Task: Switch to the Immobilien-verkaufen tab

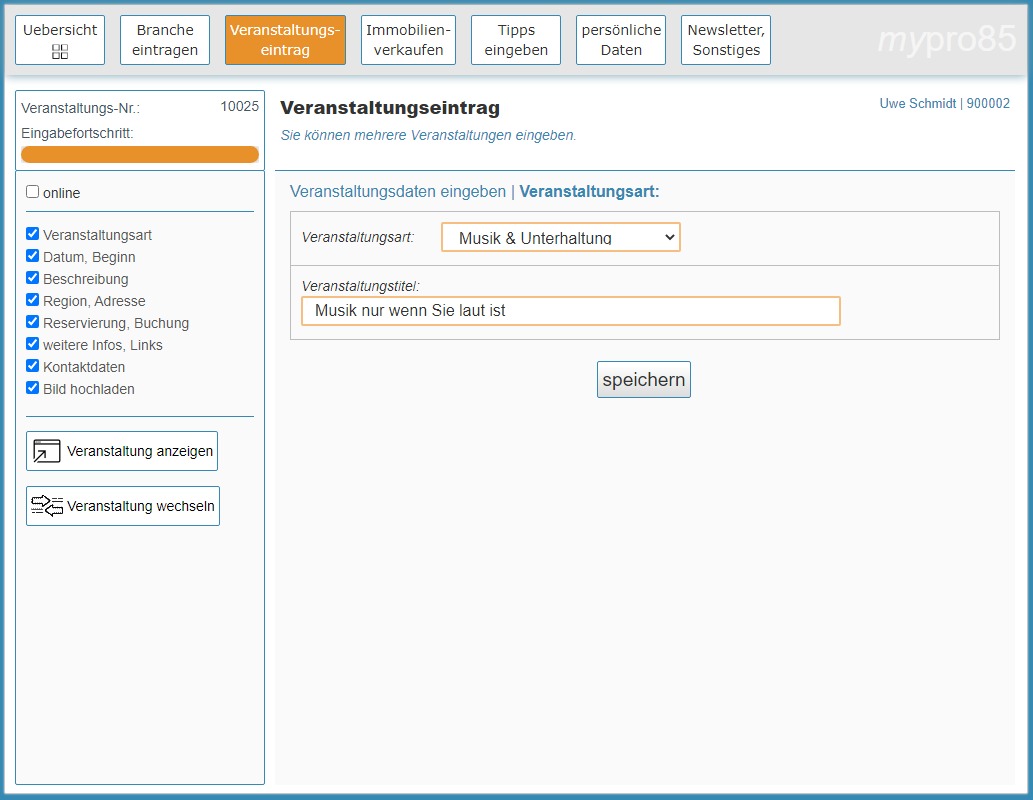Action: [x=408, y=40]
